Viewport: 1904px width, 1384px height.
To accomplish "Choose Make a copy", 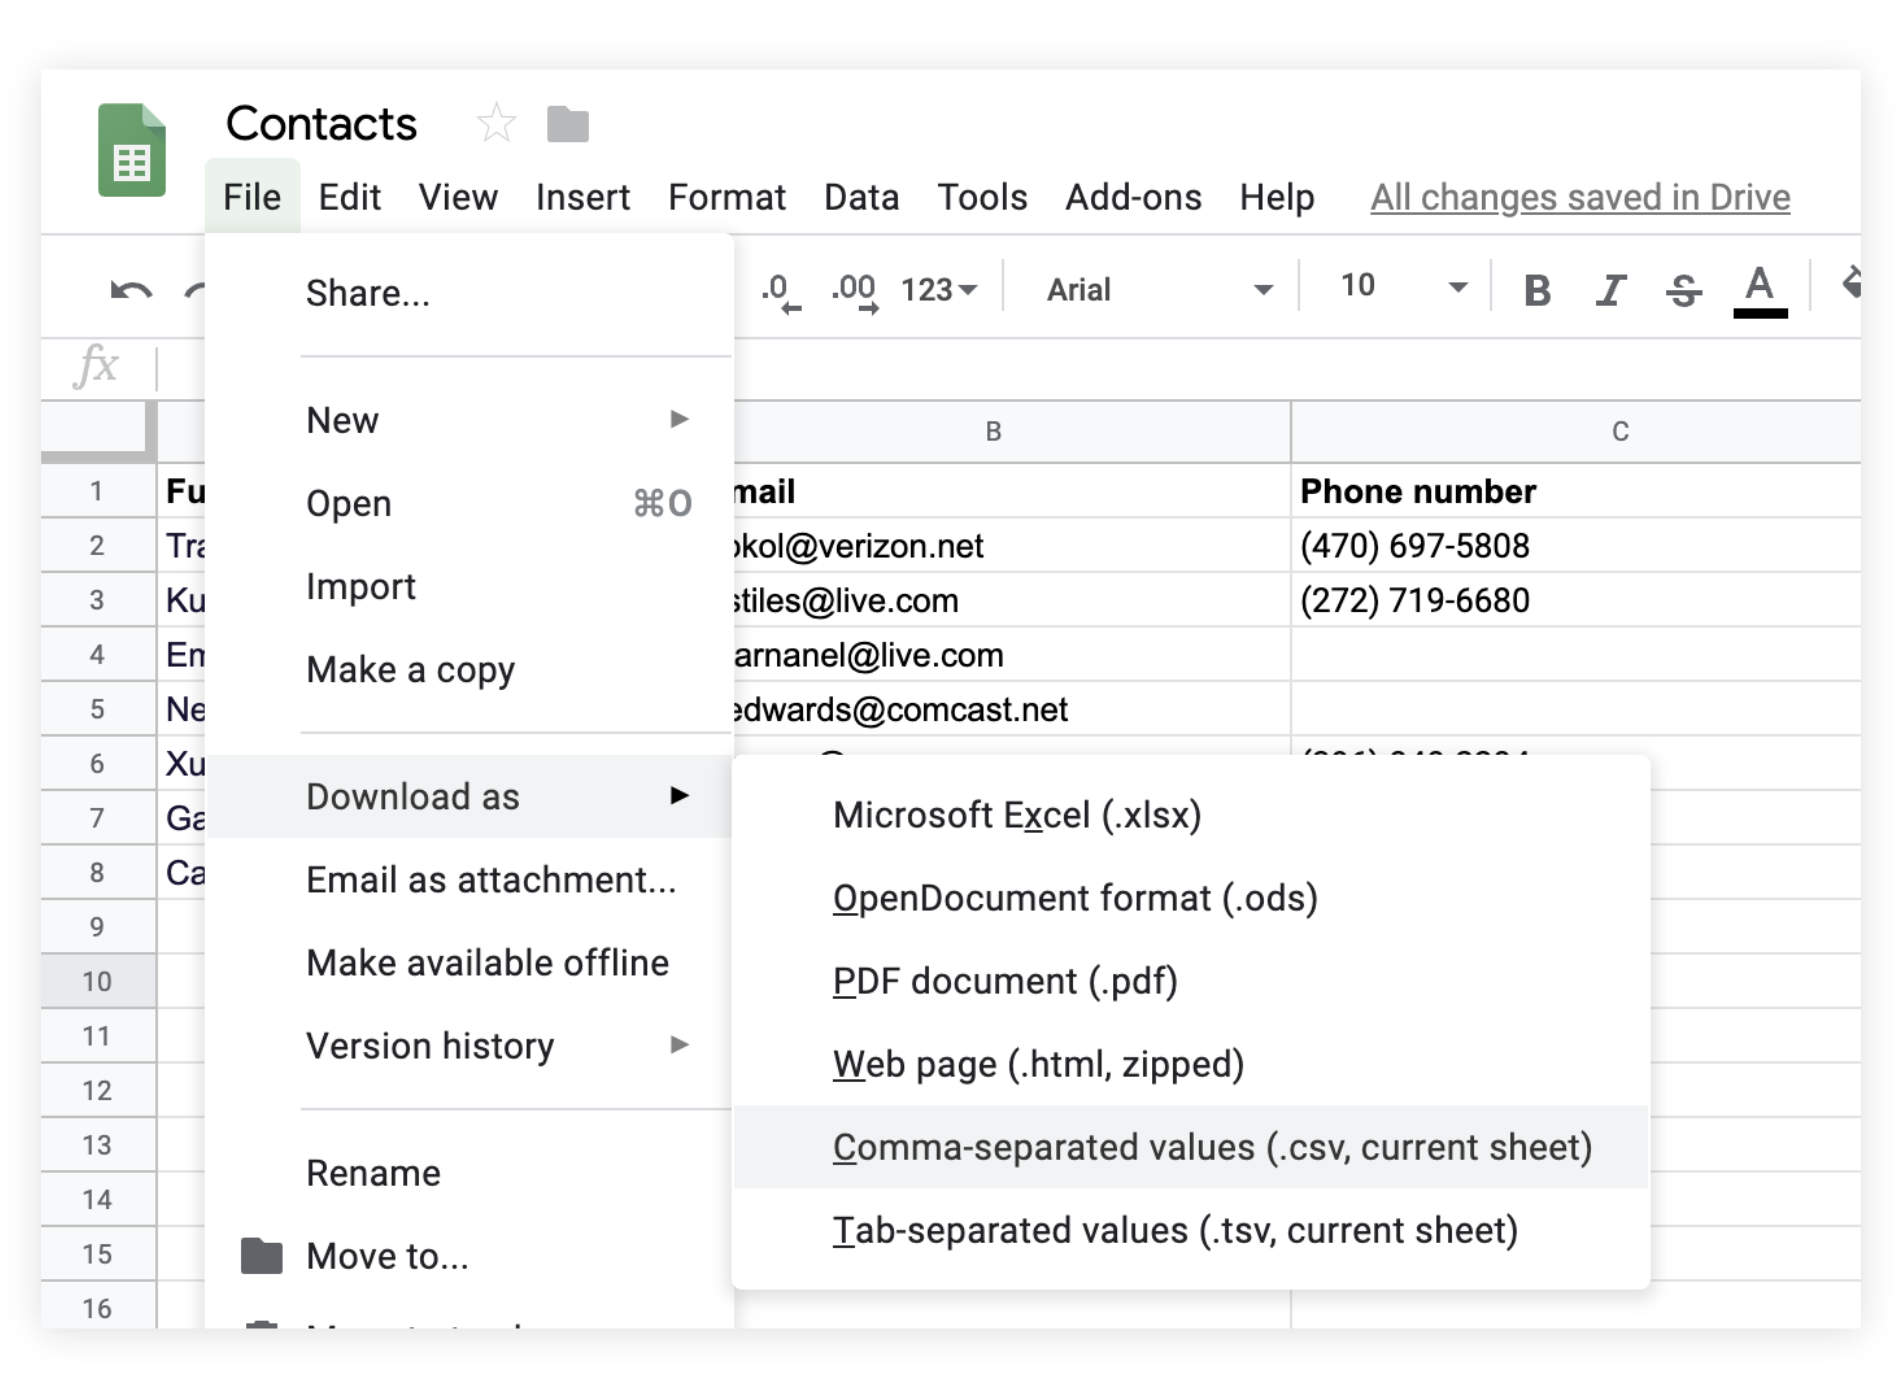I will point(469,669).
